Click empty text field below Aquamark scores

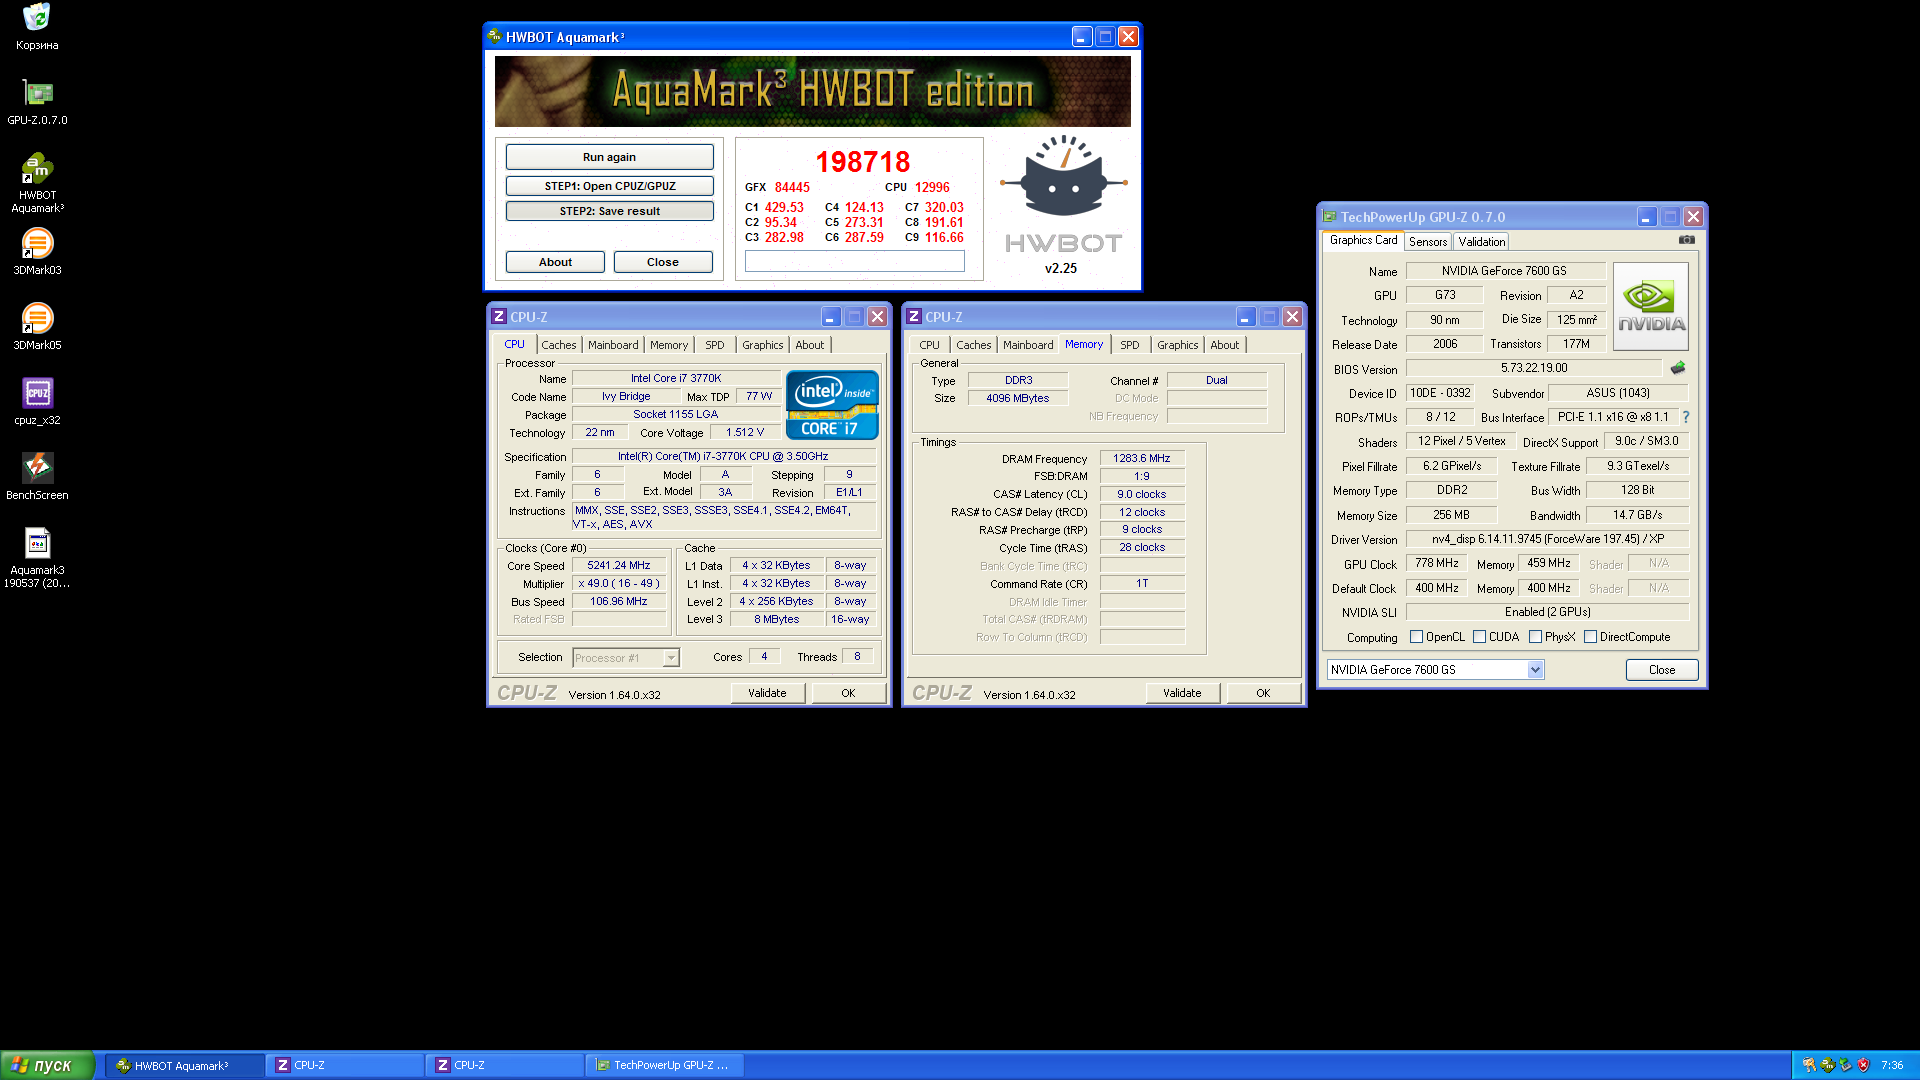point(855,261)
